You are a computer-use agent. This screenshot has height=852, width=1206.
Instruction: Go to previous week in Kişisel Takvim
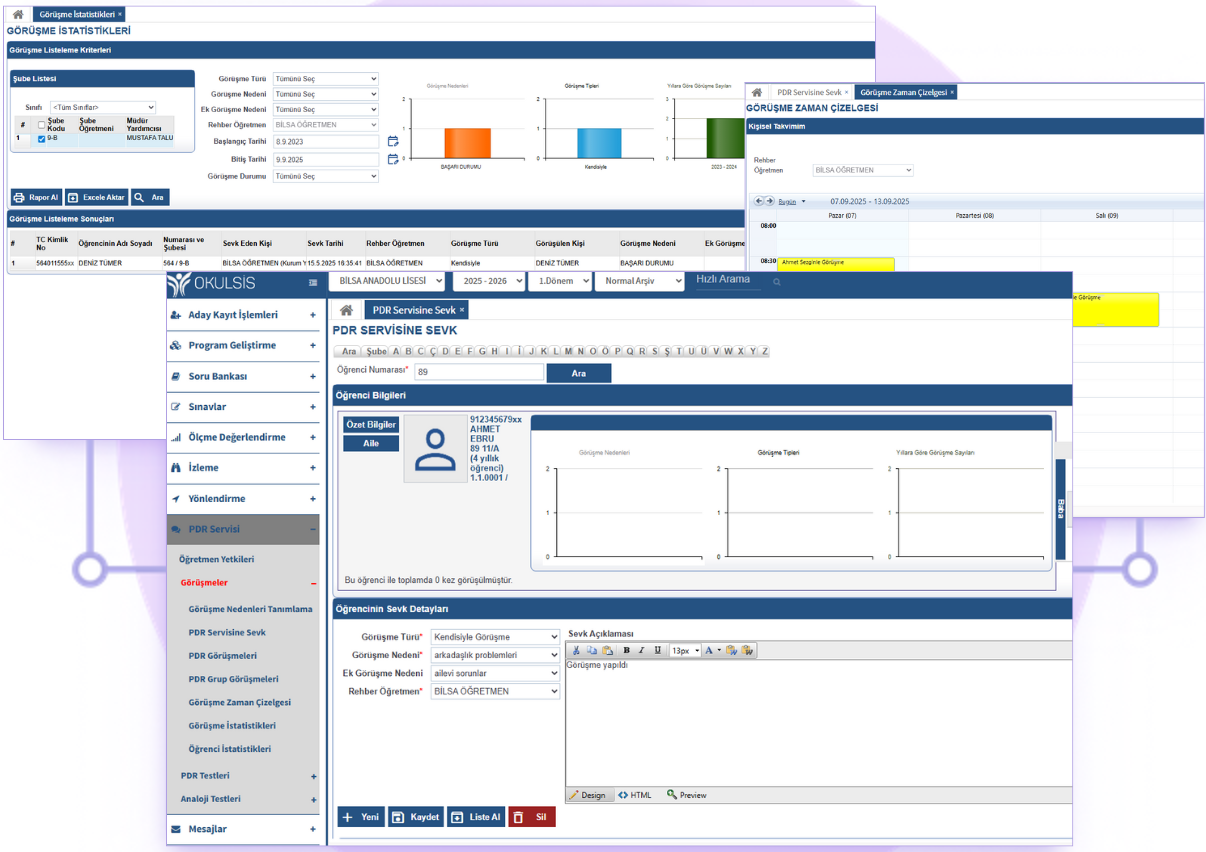click(x=759, y=201)
